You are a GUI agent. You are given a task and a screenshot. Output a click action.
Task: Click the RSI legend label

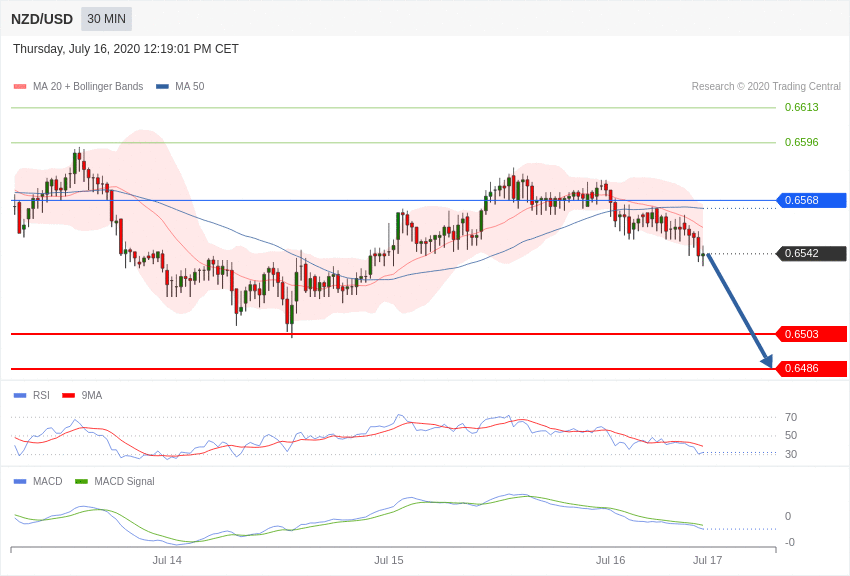tap(41, 396)
